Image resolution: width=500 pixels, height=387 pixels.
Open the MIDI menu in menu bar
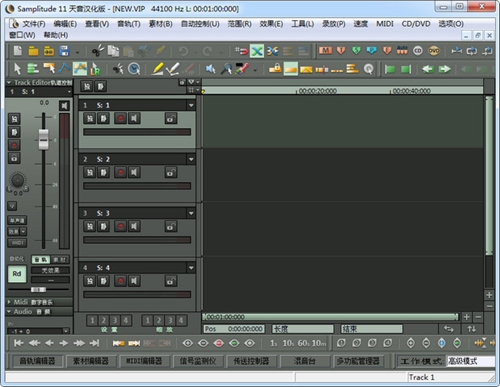point(385,24)
